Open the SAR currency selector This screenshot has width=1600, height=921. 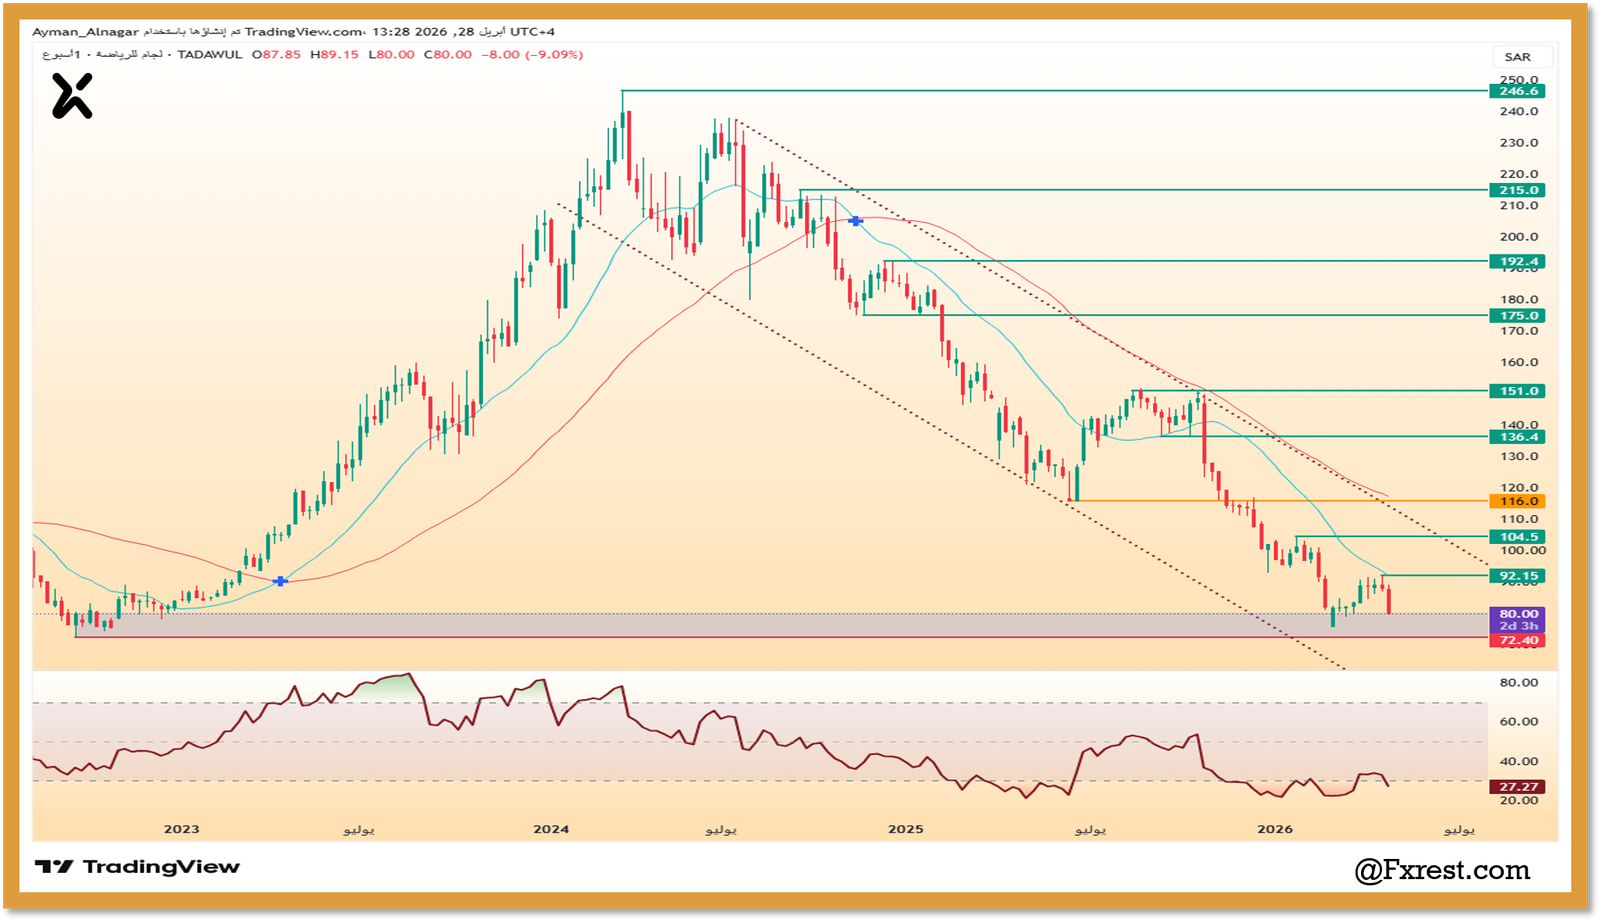[1517, 57]
